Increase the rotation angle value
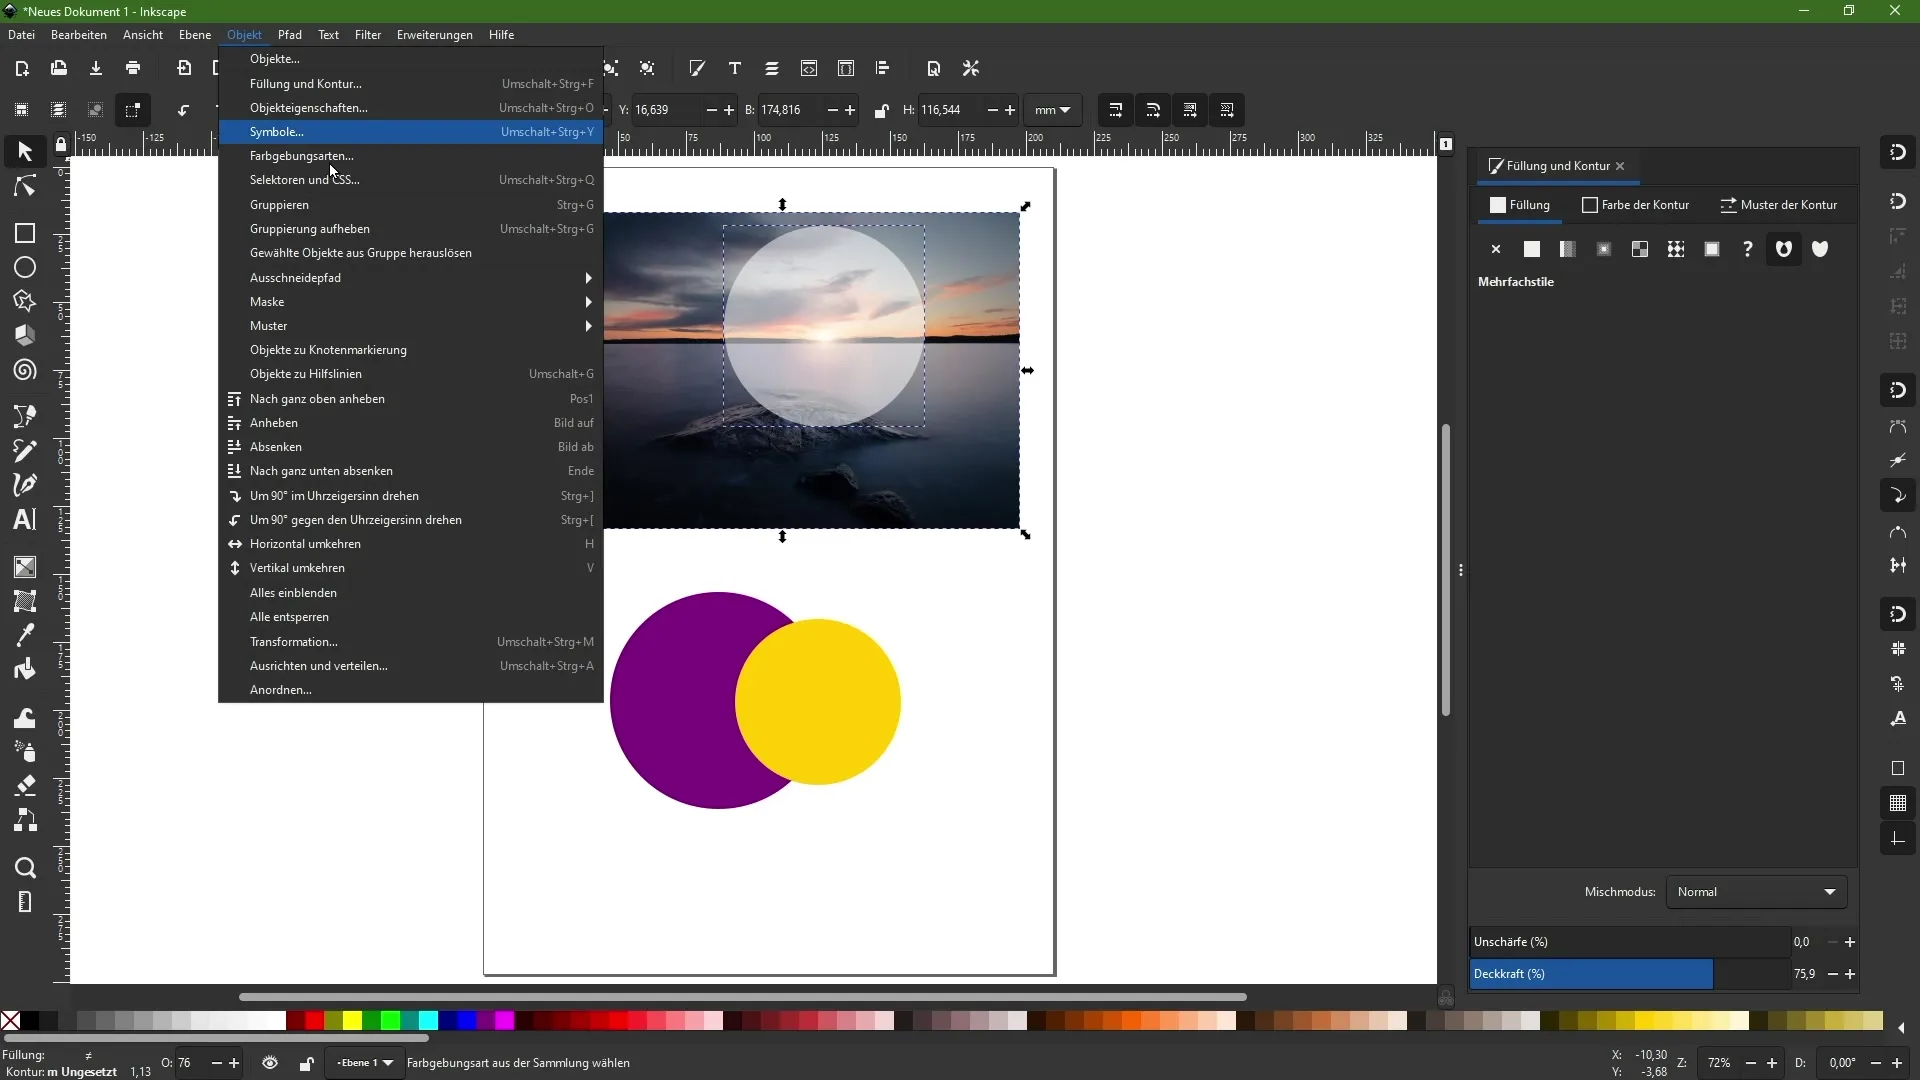 point(1897,1063)
